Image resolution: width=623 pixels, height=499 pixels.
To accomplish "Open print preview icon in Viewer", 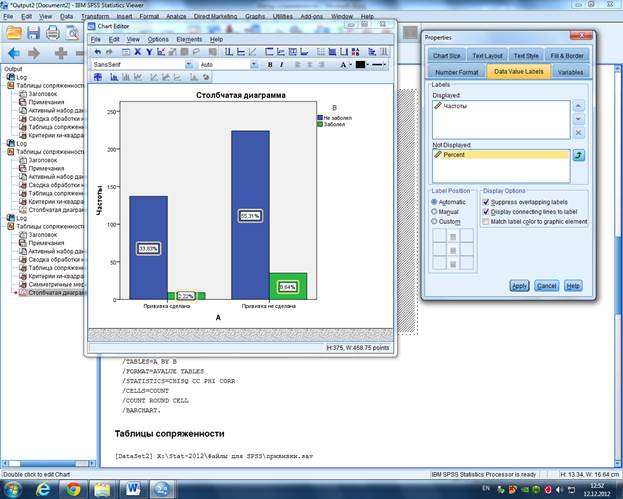I will point(72,33).
